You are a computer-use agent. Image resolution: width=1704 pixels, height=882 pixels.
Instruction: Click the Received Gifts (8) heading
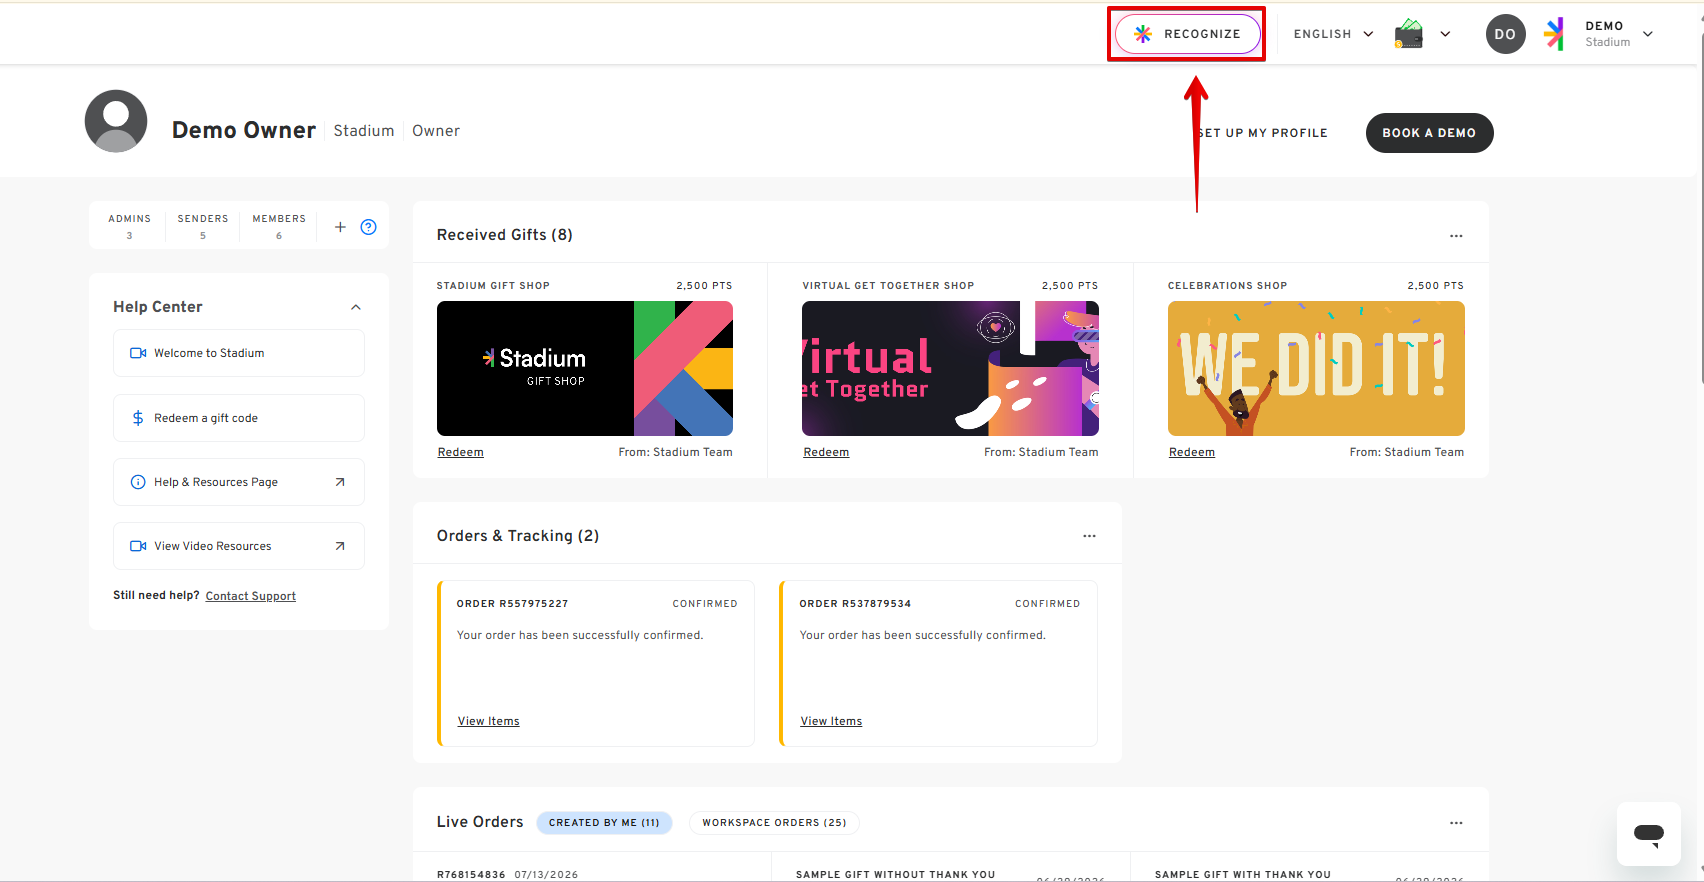505,235
